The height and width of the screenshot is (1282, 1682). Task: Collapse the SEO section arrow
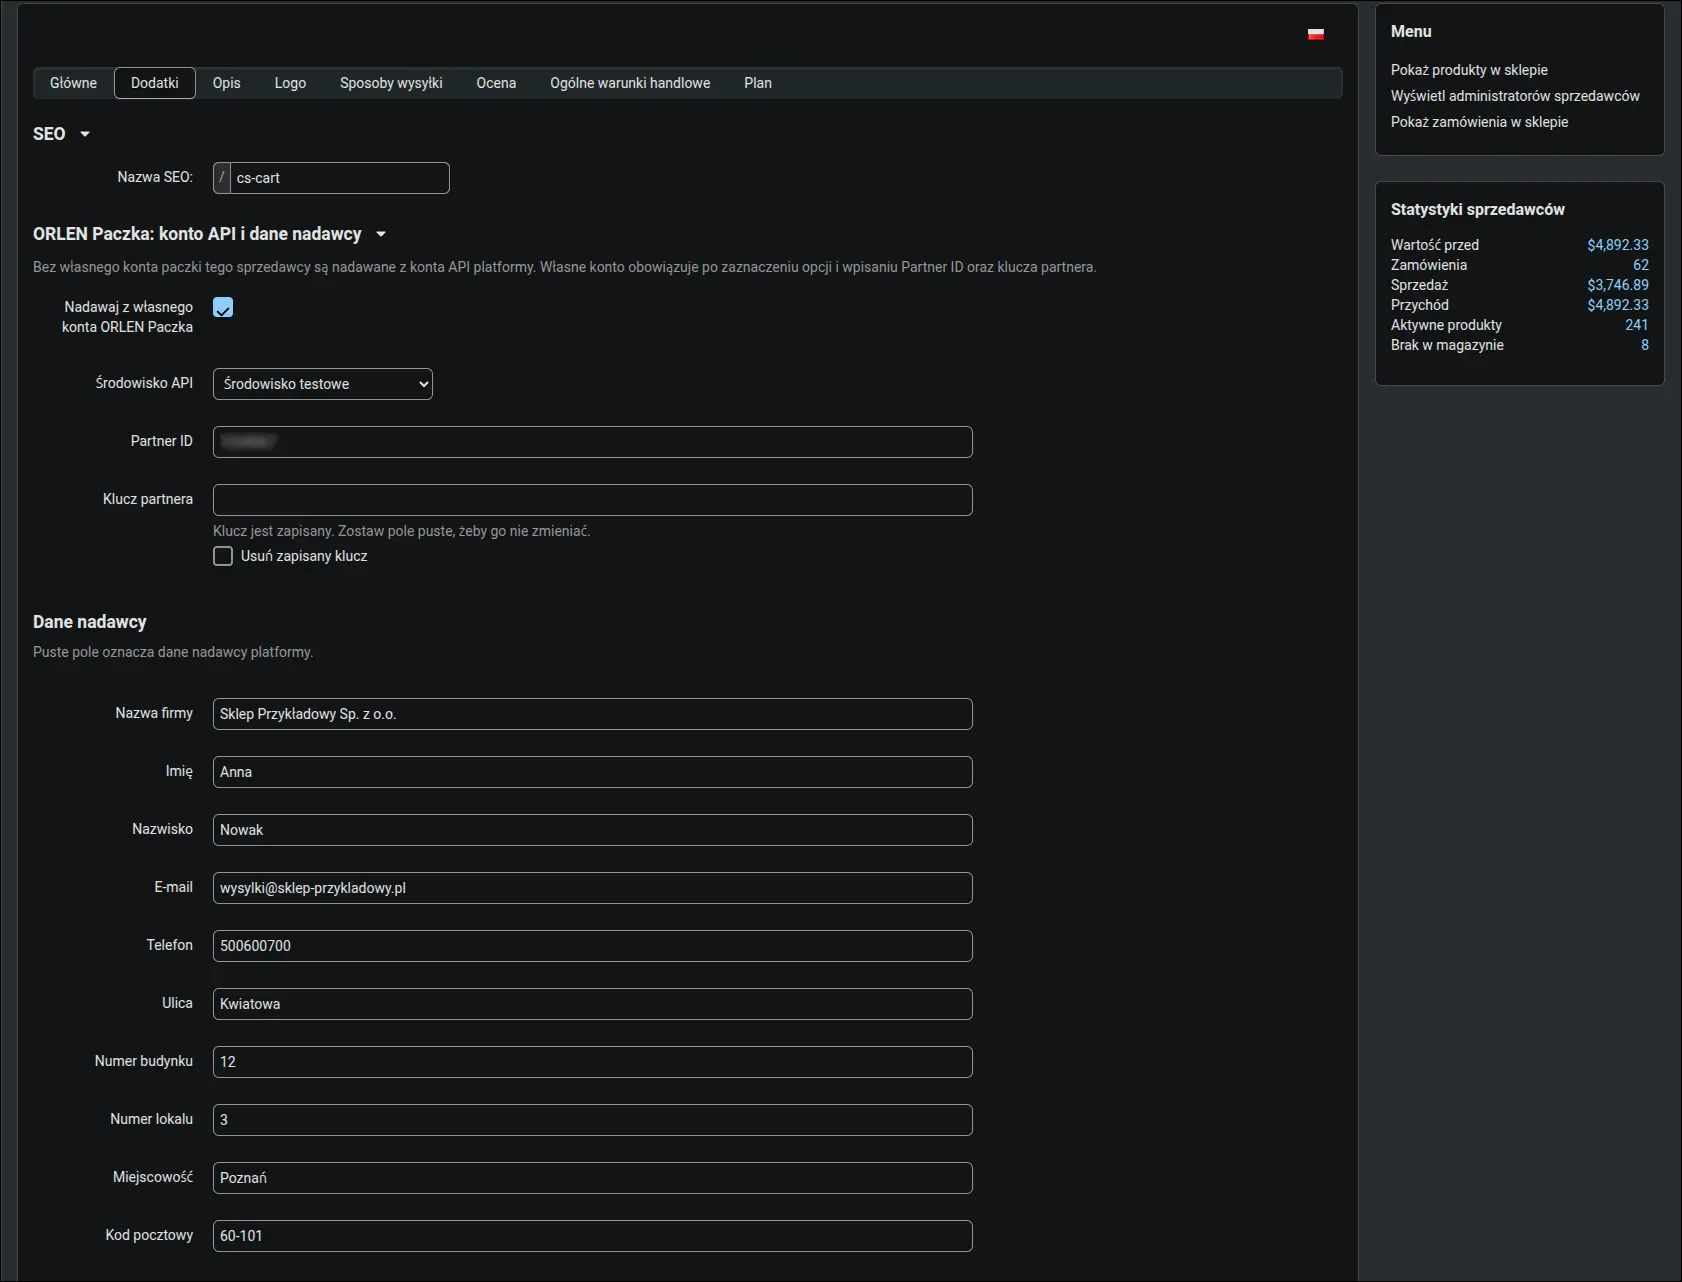click(85, 134)
